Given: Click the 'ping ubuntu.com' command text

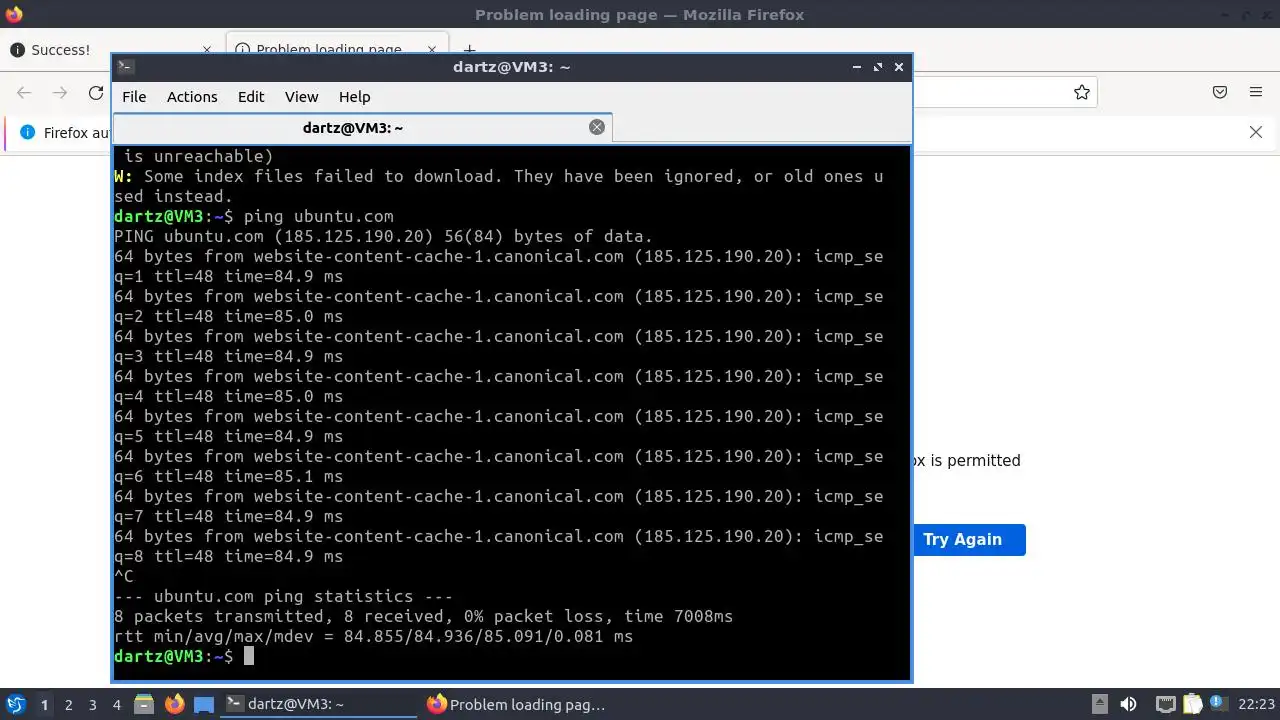Looking at the screenshot, I should click(319, 216).
